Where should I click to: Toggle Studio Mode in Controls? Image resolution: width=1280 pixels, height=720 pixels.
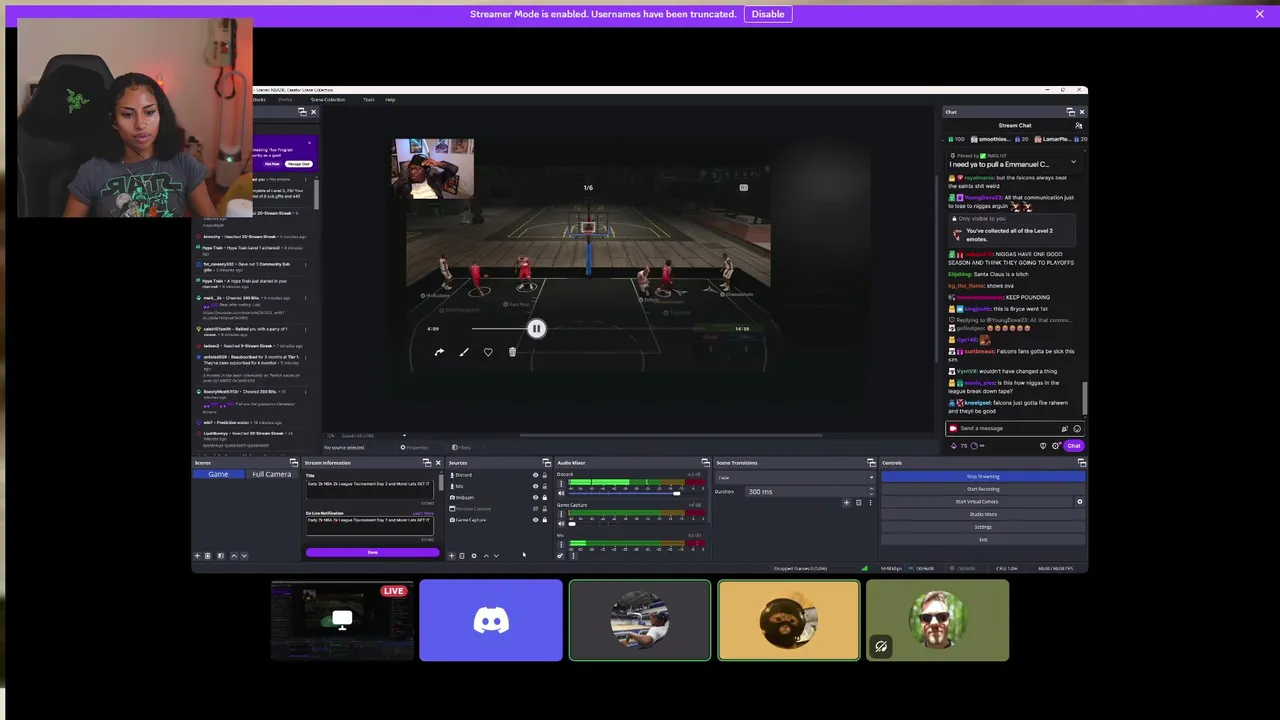tap(983, 514)
